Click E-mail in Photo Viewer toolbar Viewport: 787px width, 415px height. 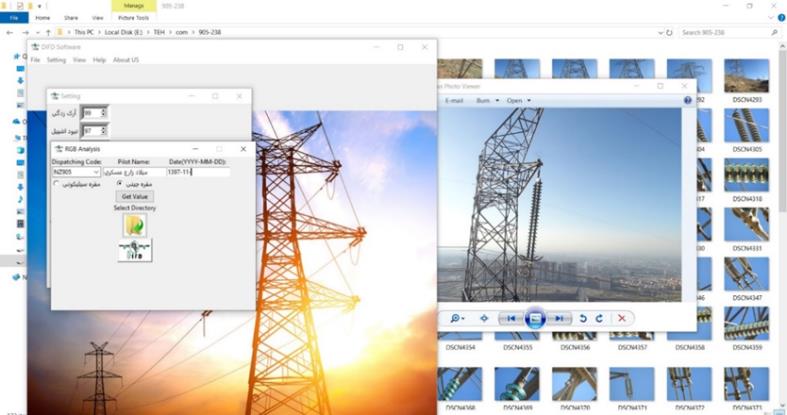453,100
